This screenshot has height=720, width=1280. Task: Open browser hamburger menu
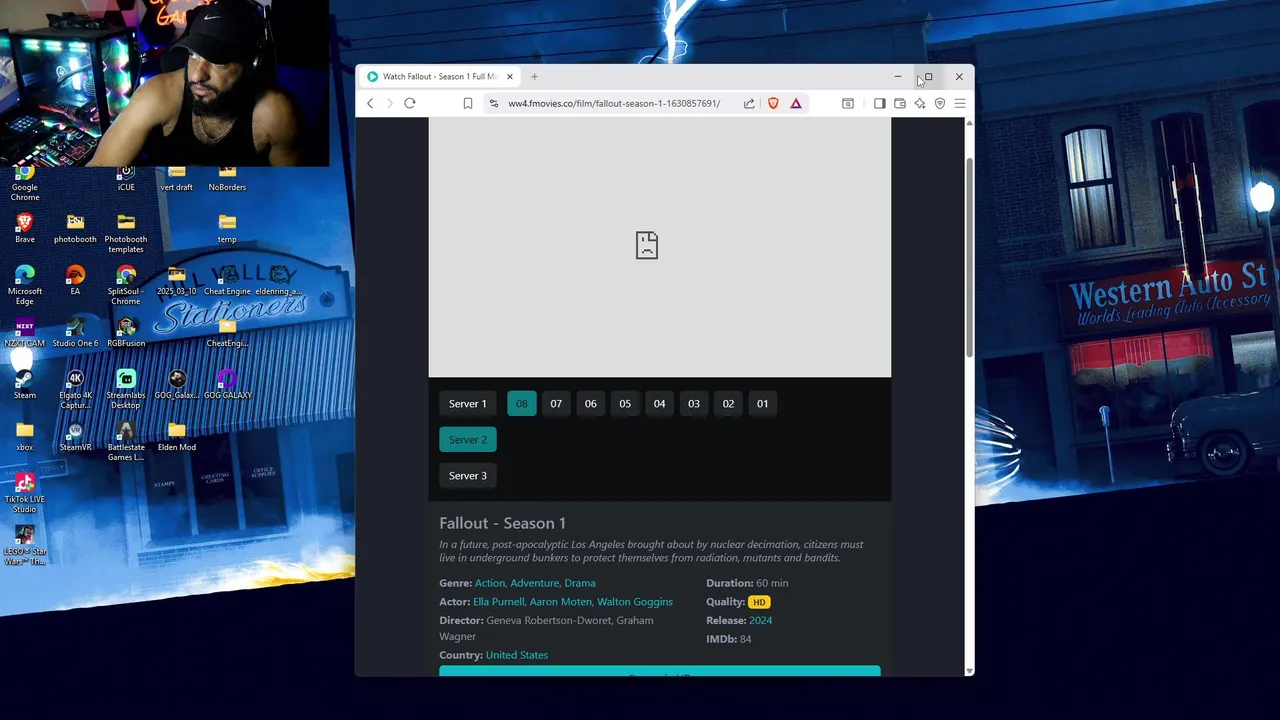pyautogui.click(x=960, y=103)
